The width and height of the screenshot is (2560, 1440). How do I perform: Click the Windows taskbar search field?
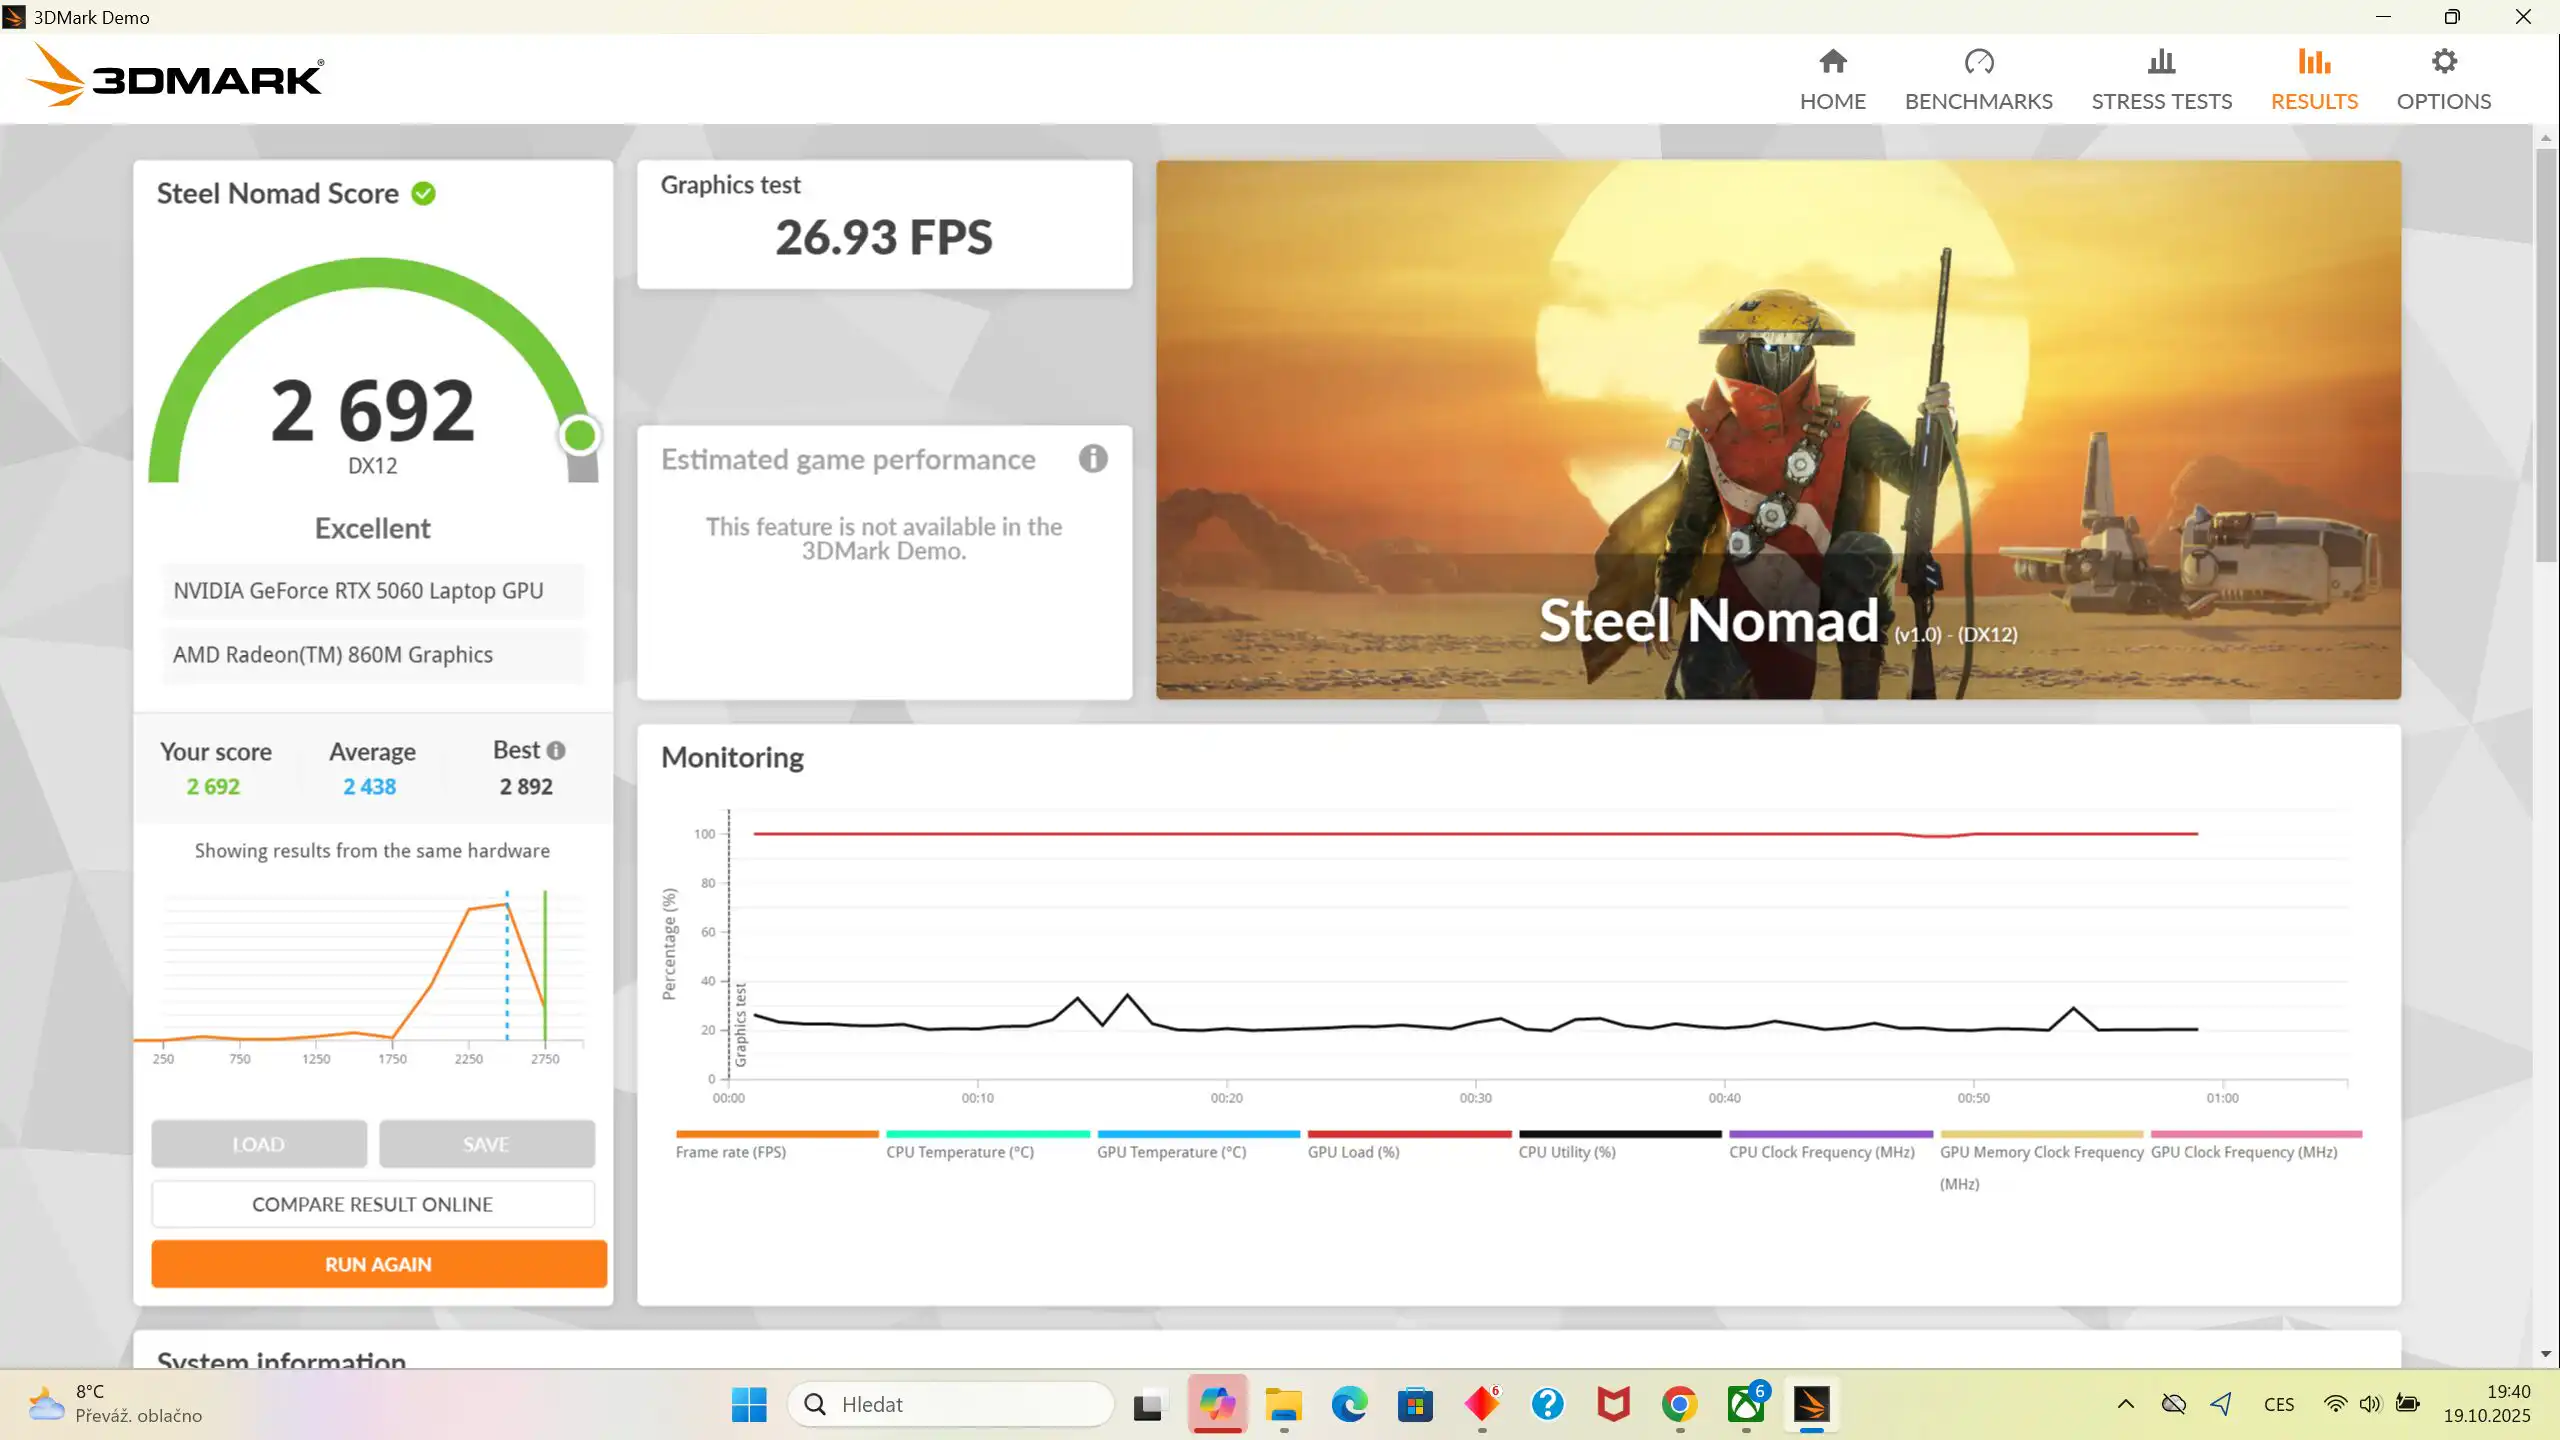(950, 1404)
